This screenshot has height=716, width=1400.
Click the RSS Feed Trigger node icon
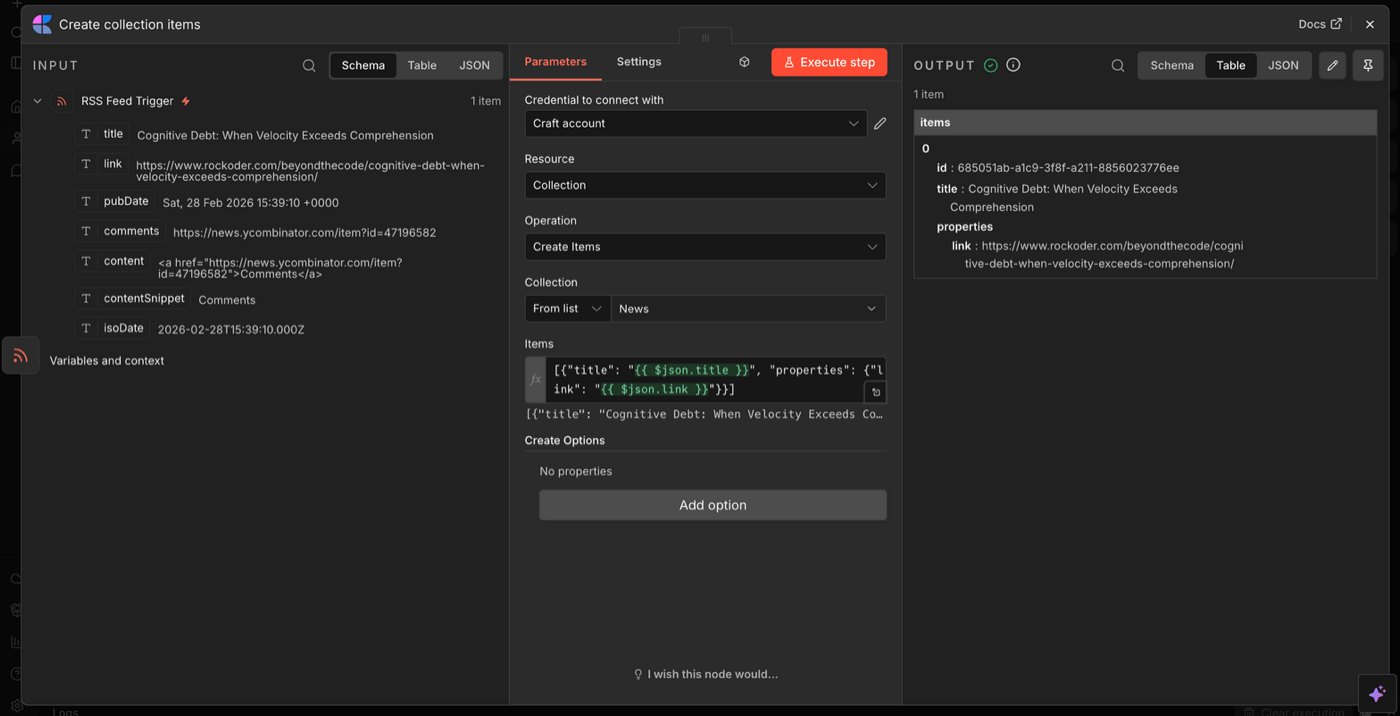tap(60, 101)
